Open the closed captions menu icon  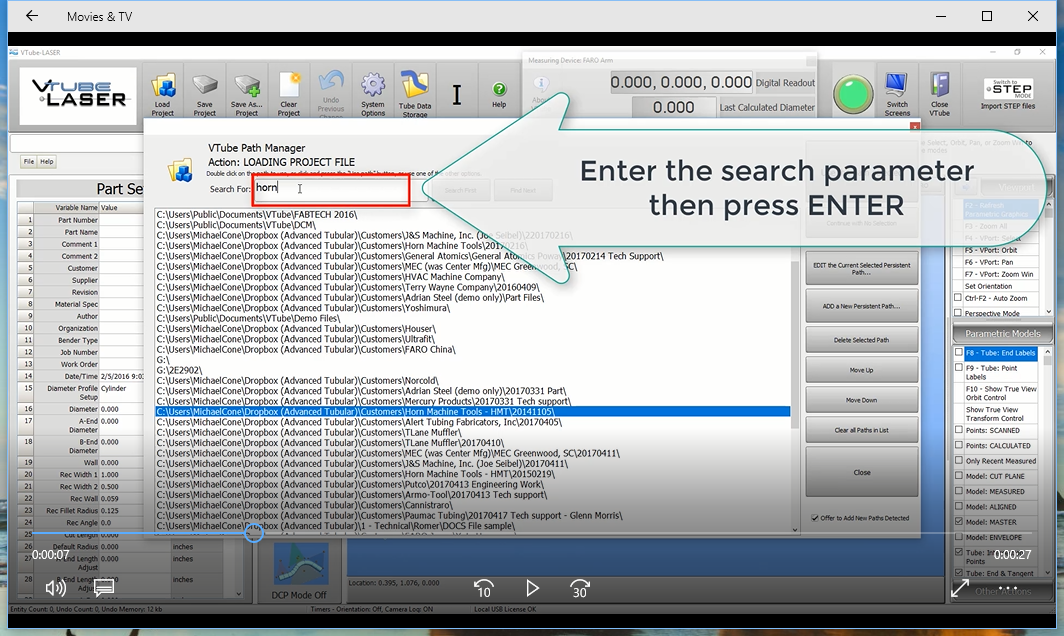[x=104, y=588]
